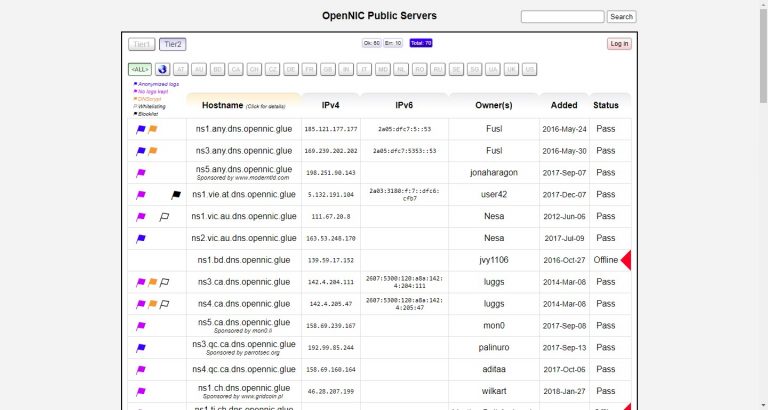Filter servers by CA country button
The height and width of the screenshot is (410, 768).
[236, 70]
